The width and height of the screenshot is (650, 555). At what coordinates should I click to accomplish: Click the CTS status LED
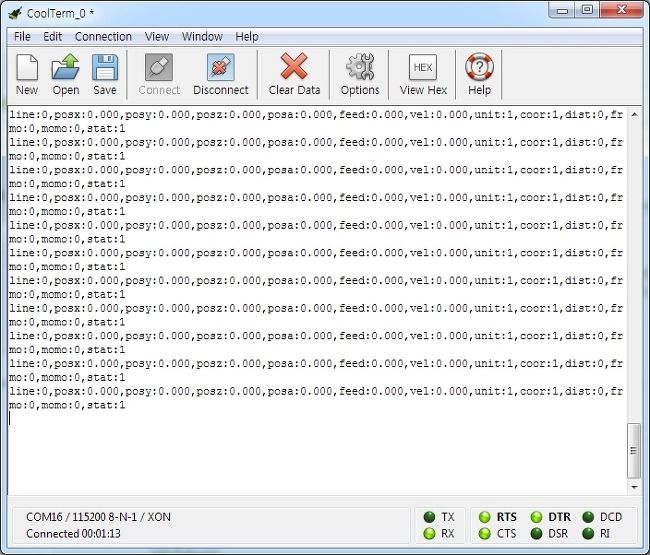485,533
